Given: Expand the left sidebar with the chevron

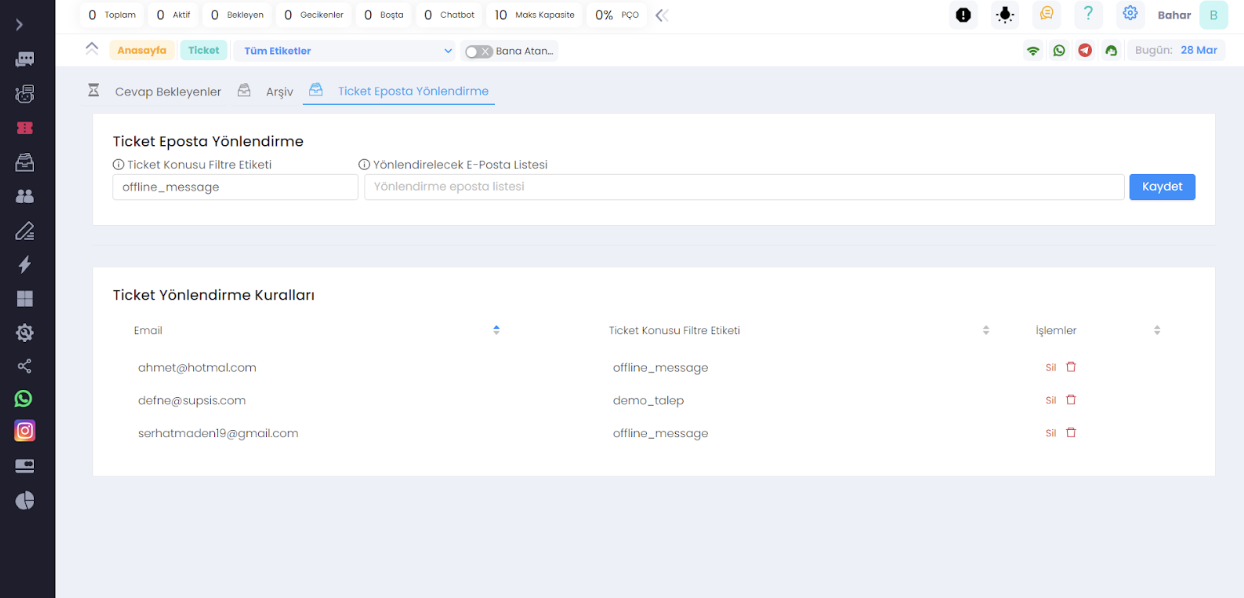Looking at the screenshot, I should click(x=19, y=24).
